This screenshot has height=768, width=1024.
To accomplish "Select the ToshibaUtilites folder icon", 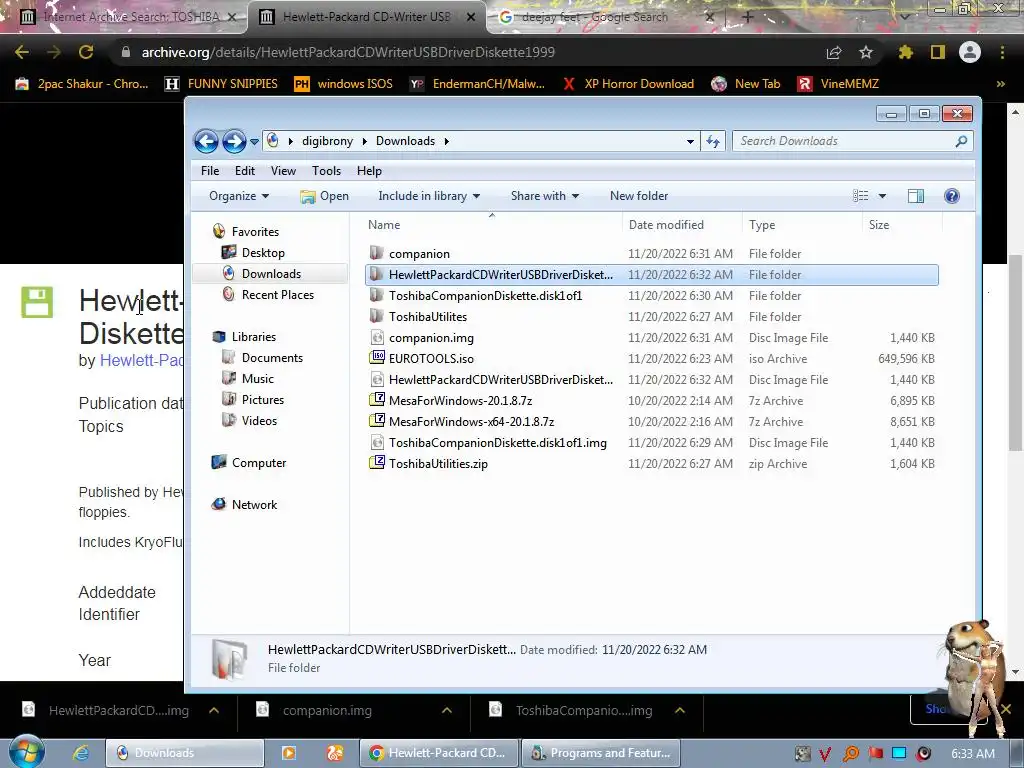I will coord(376,317).
